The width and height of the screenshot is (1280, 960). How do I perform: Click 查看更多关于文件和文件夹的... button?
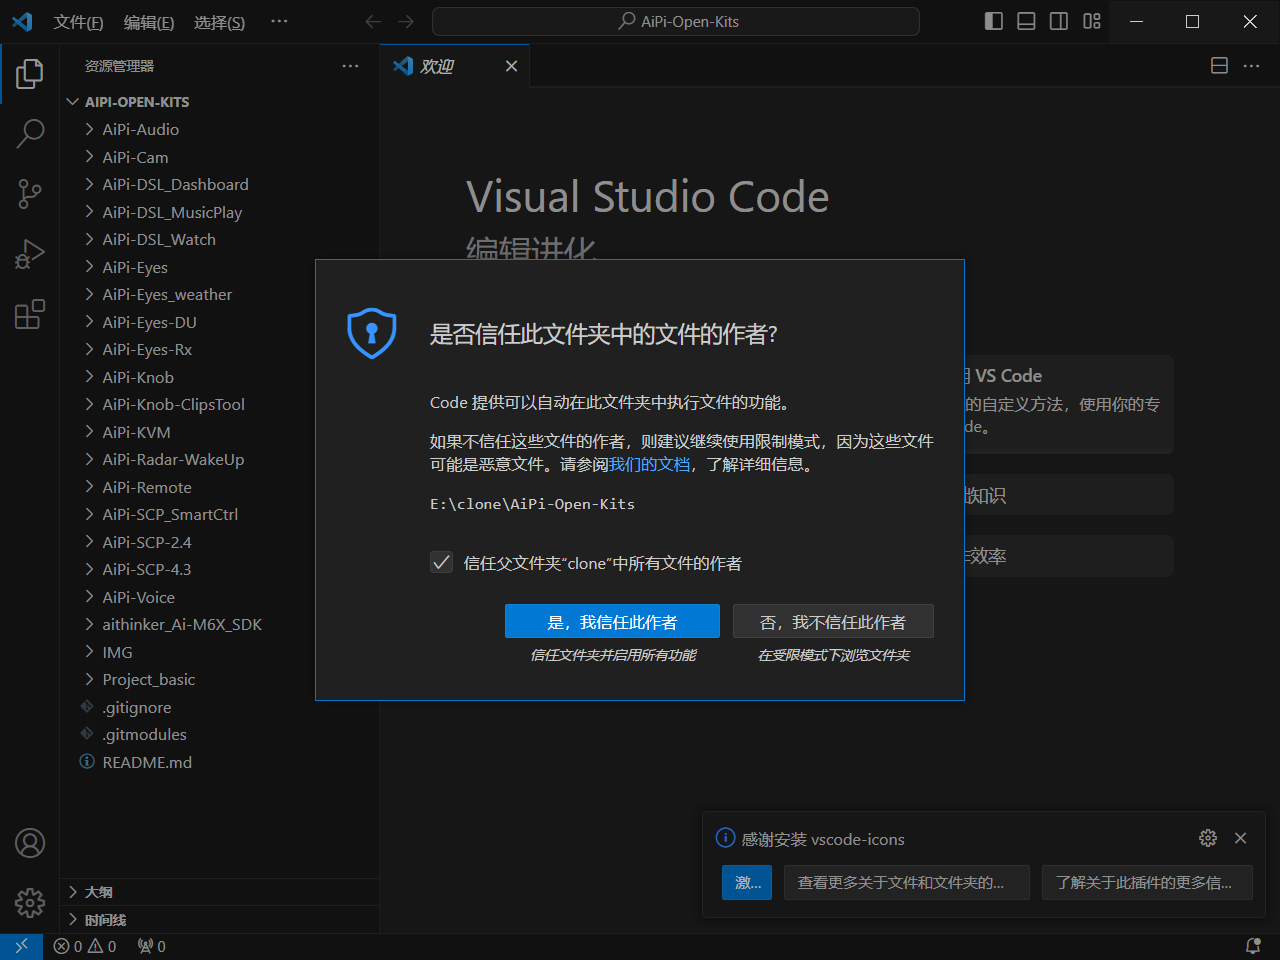pyautogui.click(x=907, y=882)
